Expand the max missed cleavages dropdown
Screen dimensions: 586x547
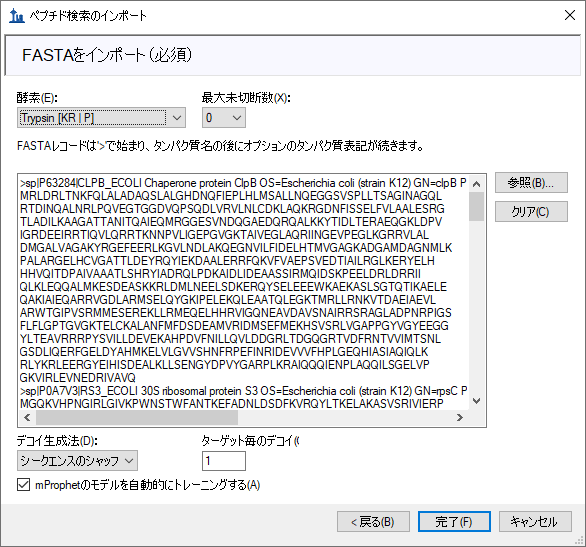[x=224, y=118]
